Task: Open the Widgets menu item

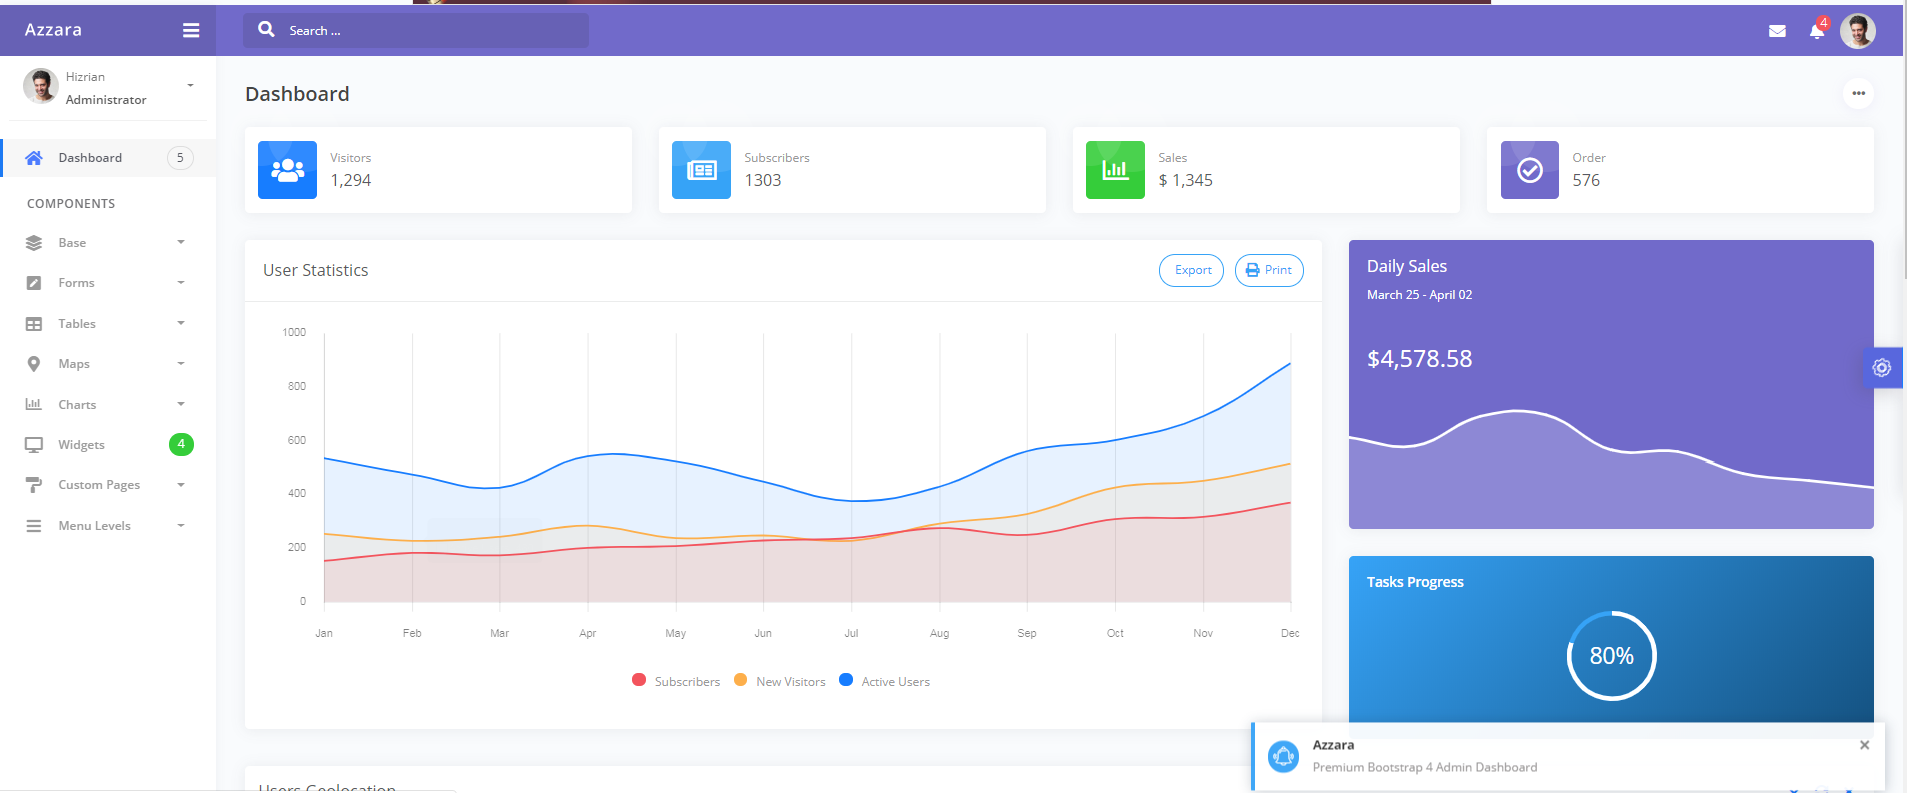Action: pyautogui.click(x=108, y=445)
